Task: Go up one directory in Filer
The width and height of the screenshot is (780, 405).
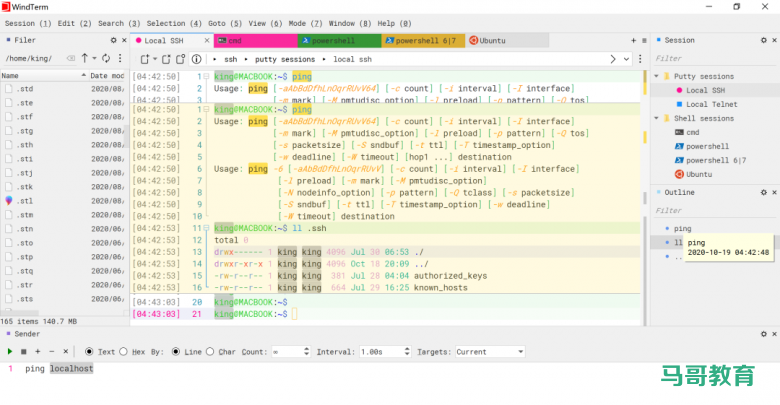Action: (x=85, y=58)
